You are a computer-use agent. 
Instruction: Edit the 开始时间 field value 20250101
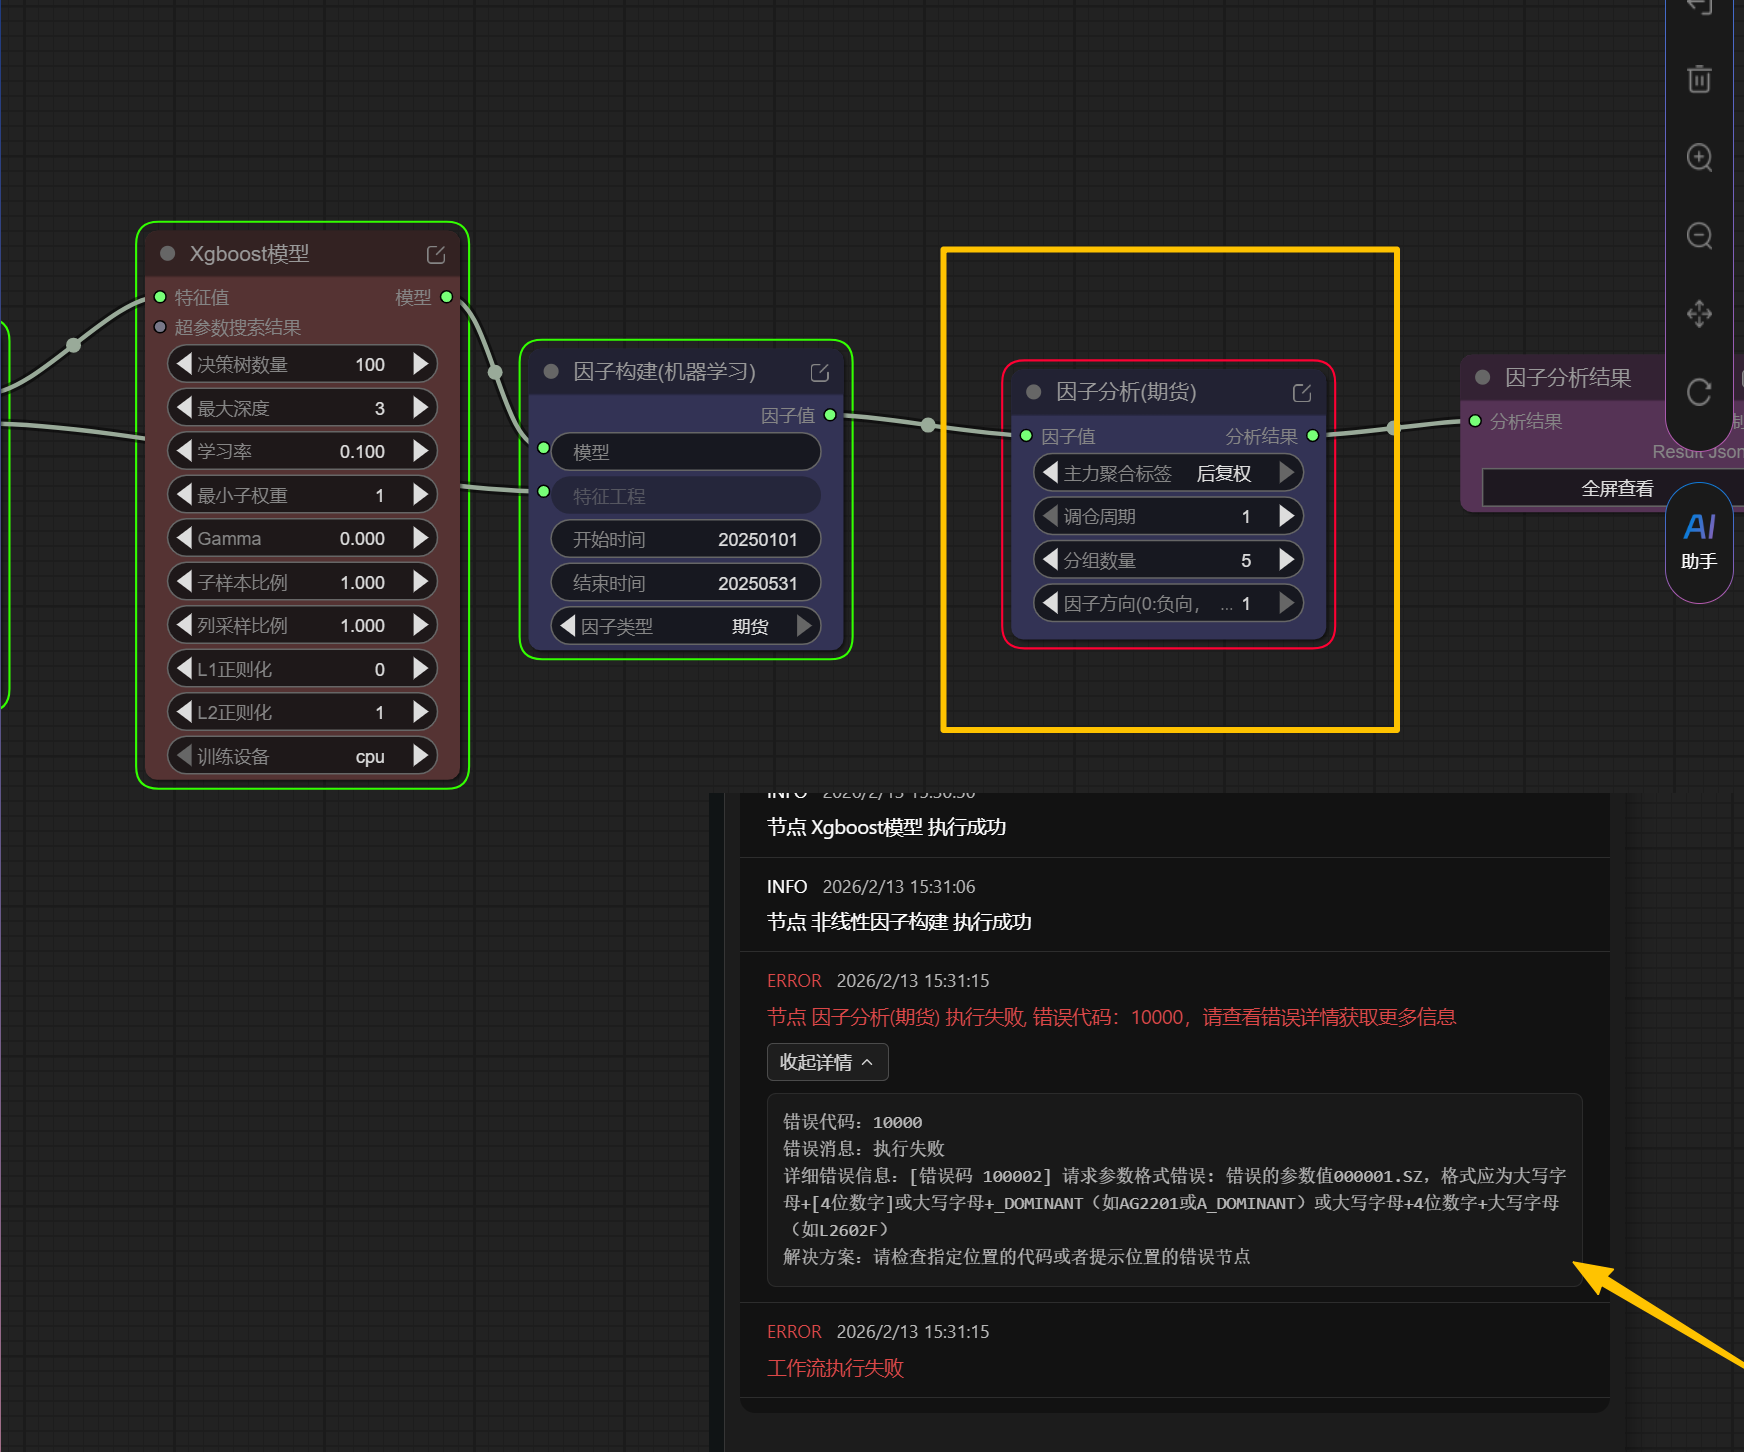click(686, 540)
